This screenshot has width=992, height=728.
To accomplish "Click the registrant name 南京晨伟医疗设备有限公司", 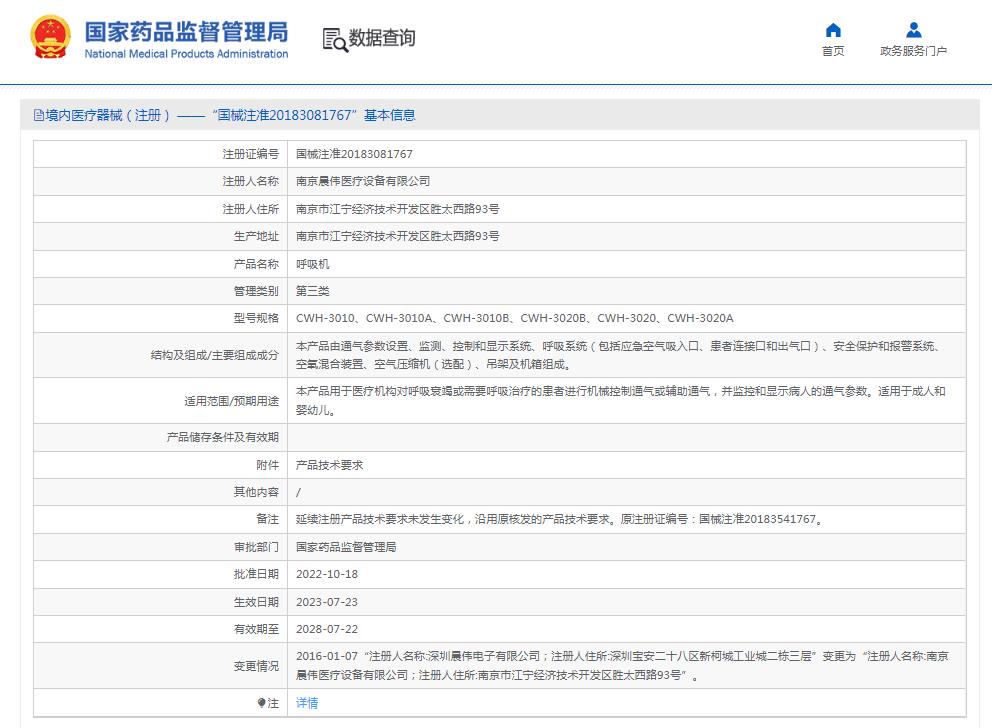I will pos(363,181).
